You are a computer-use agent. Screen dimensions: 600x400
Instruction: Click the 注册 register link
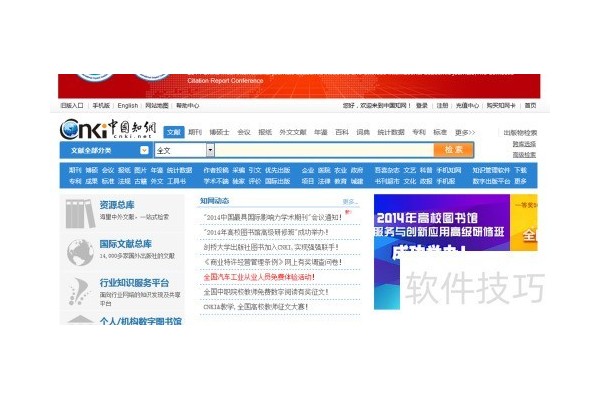(442, 105)
